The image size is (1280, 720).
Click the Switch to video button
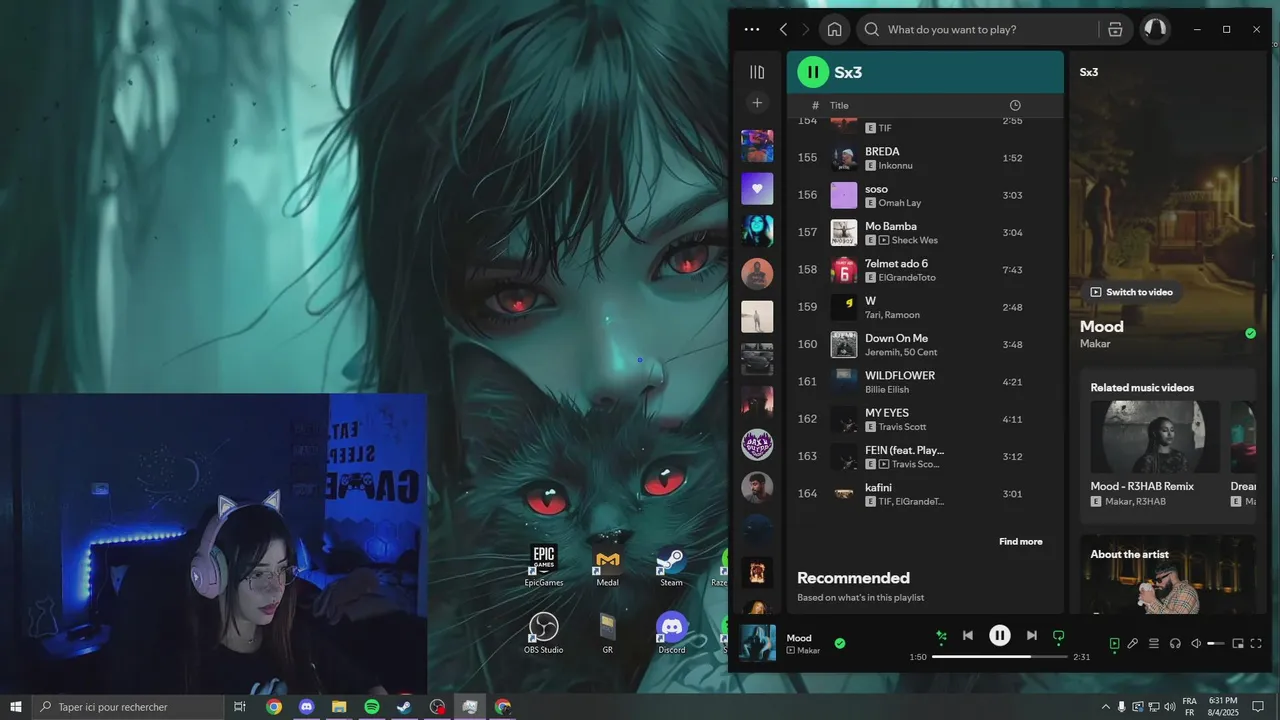(1131, 292)
